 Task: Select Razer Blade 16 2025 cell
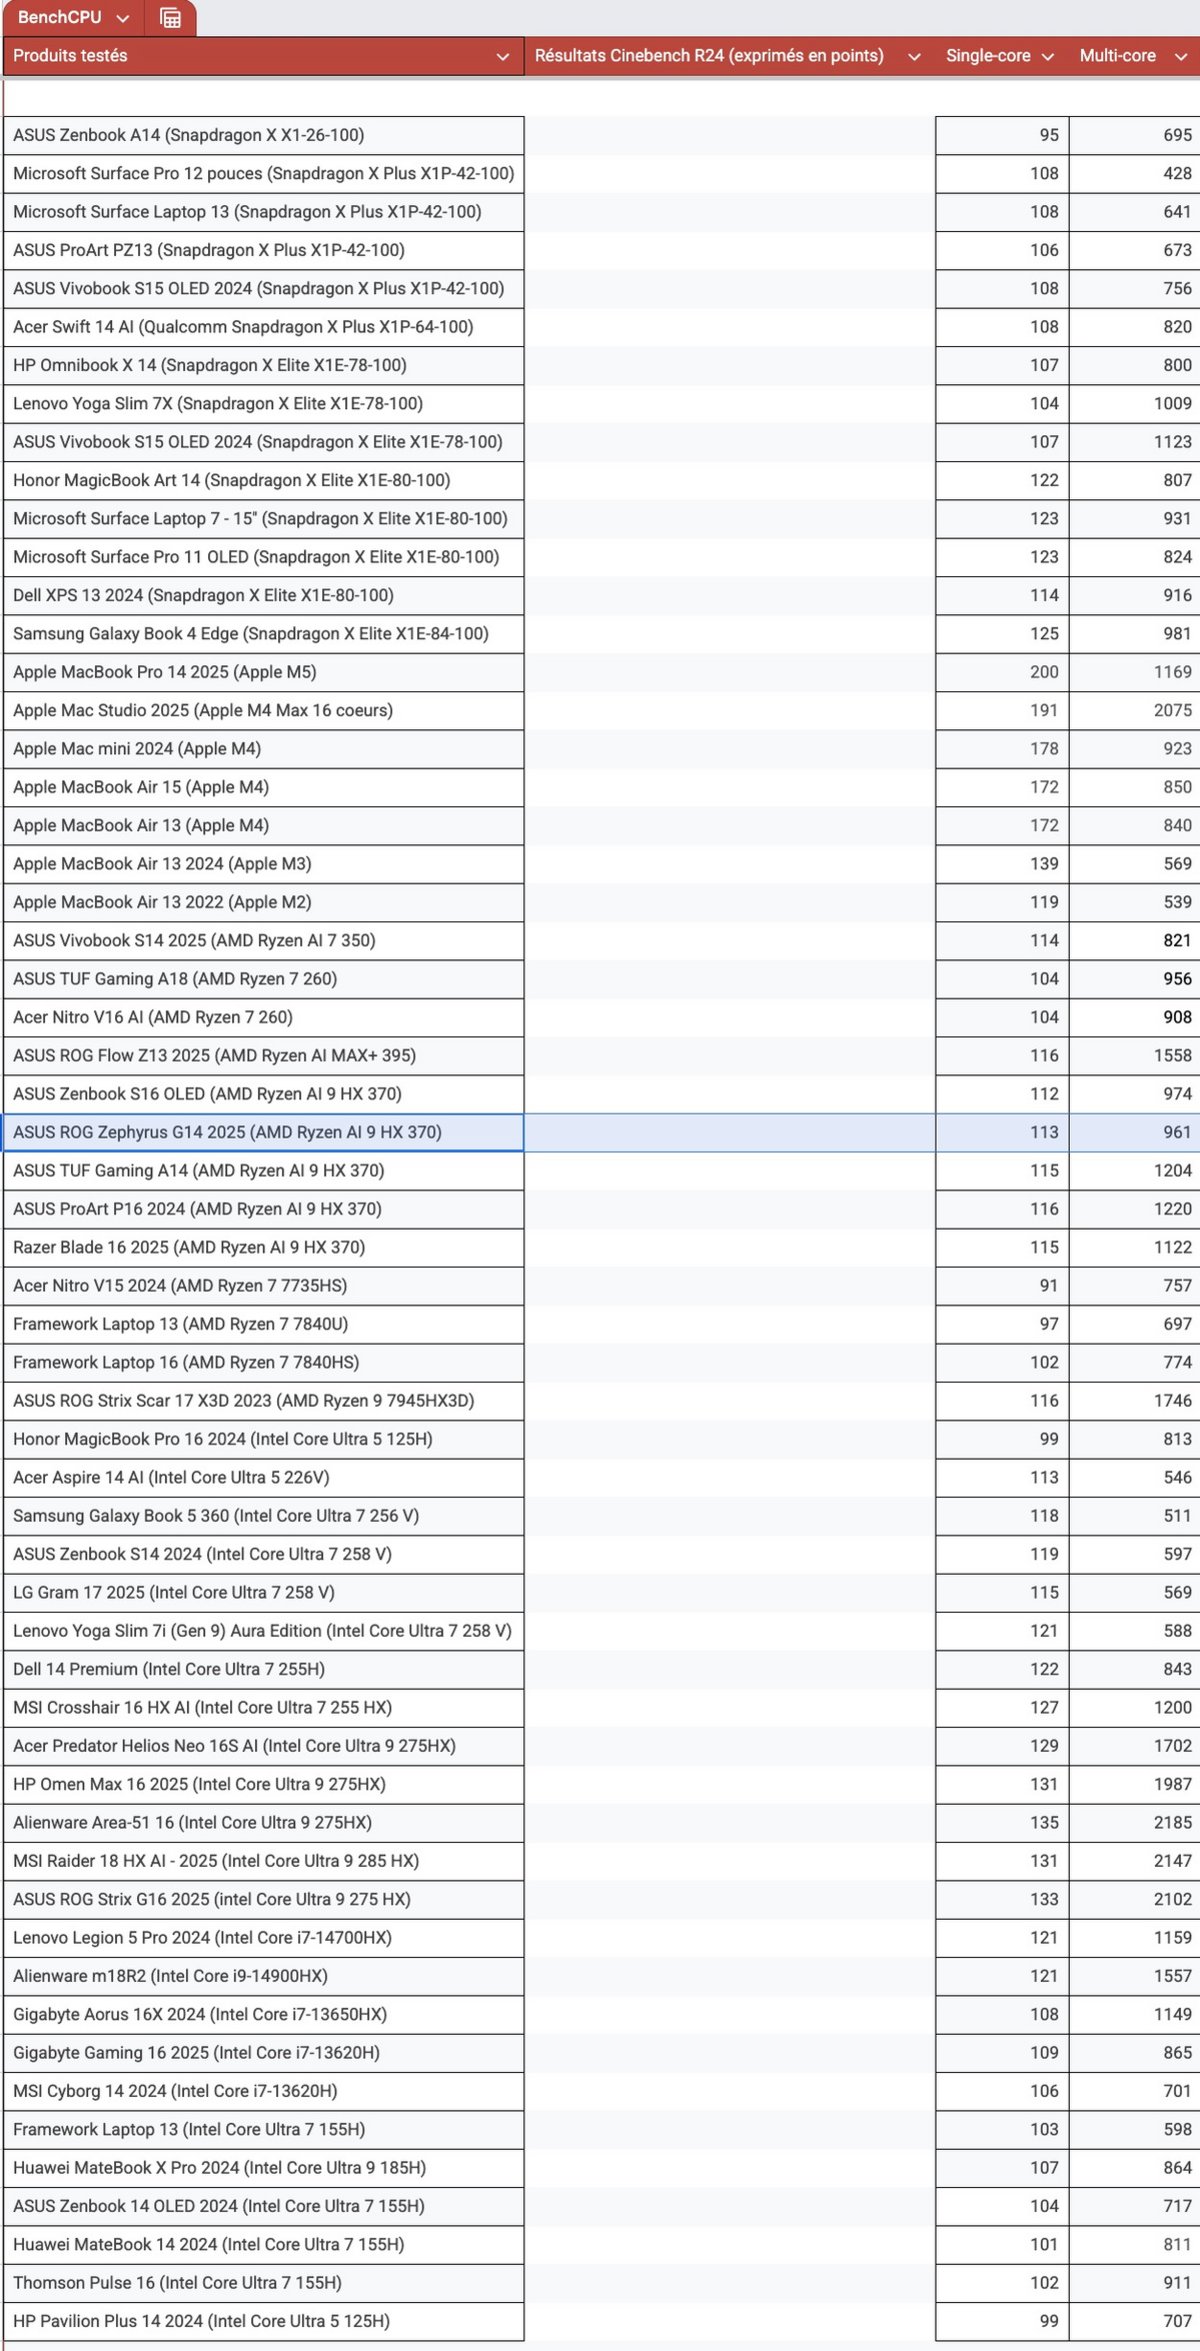pyautogui.click(x=263, y=1247)
